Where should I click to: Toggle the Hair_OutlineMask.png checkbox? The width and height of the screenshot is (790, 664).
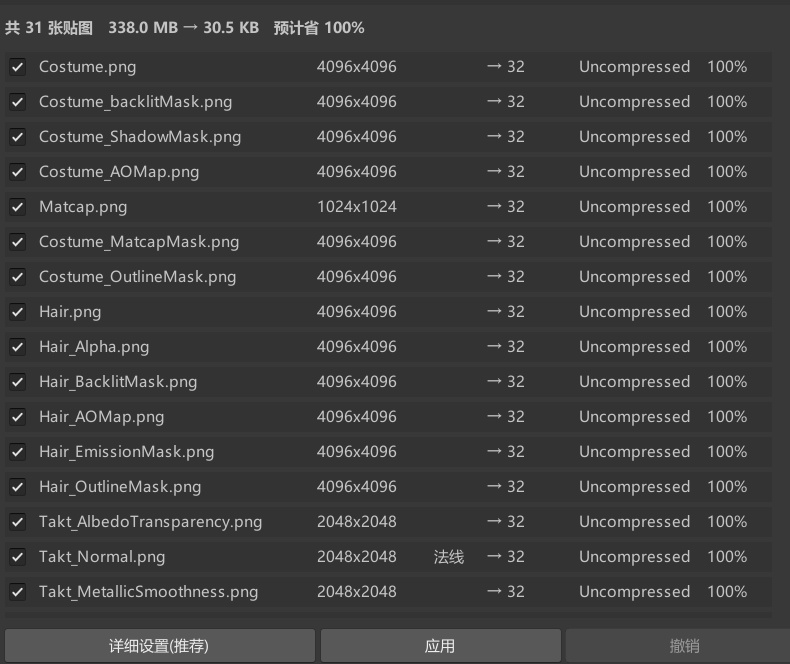18,487
